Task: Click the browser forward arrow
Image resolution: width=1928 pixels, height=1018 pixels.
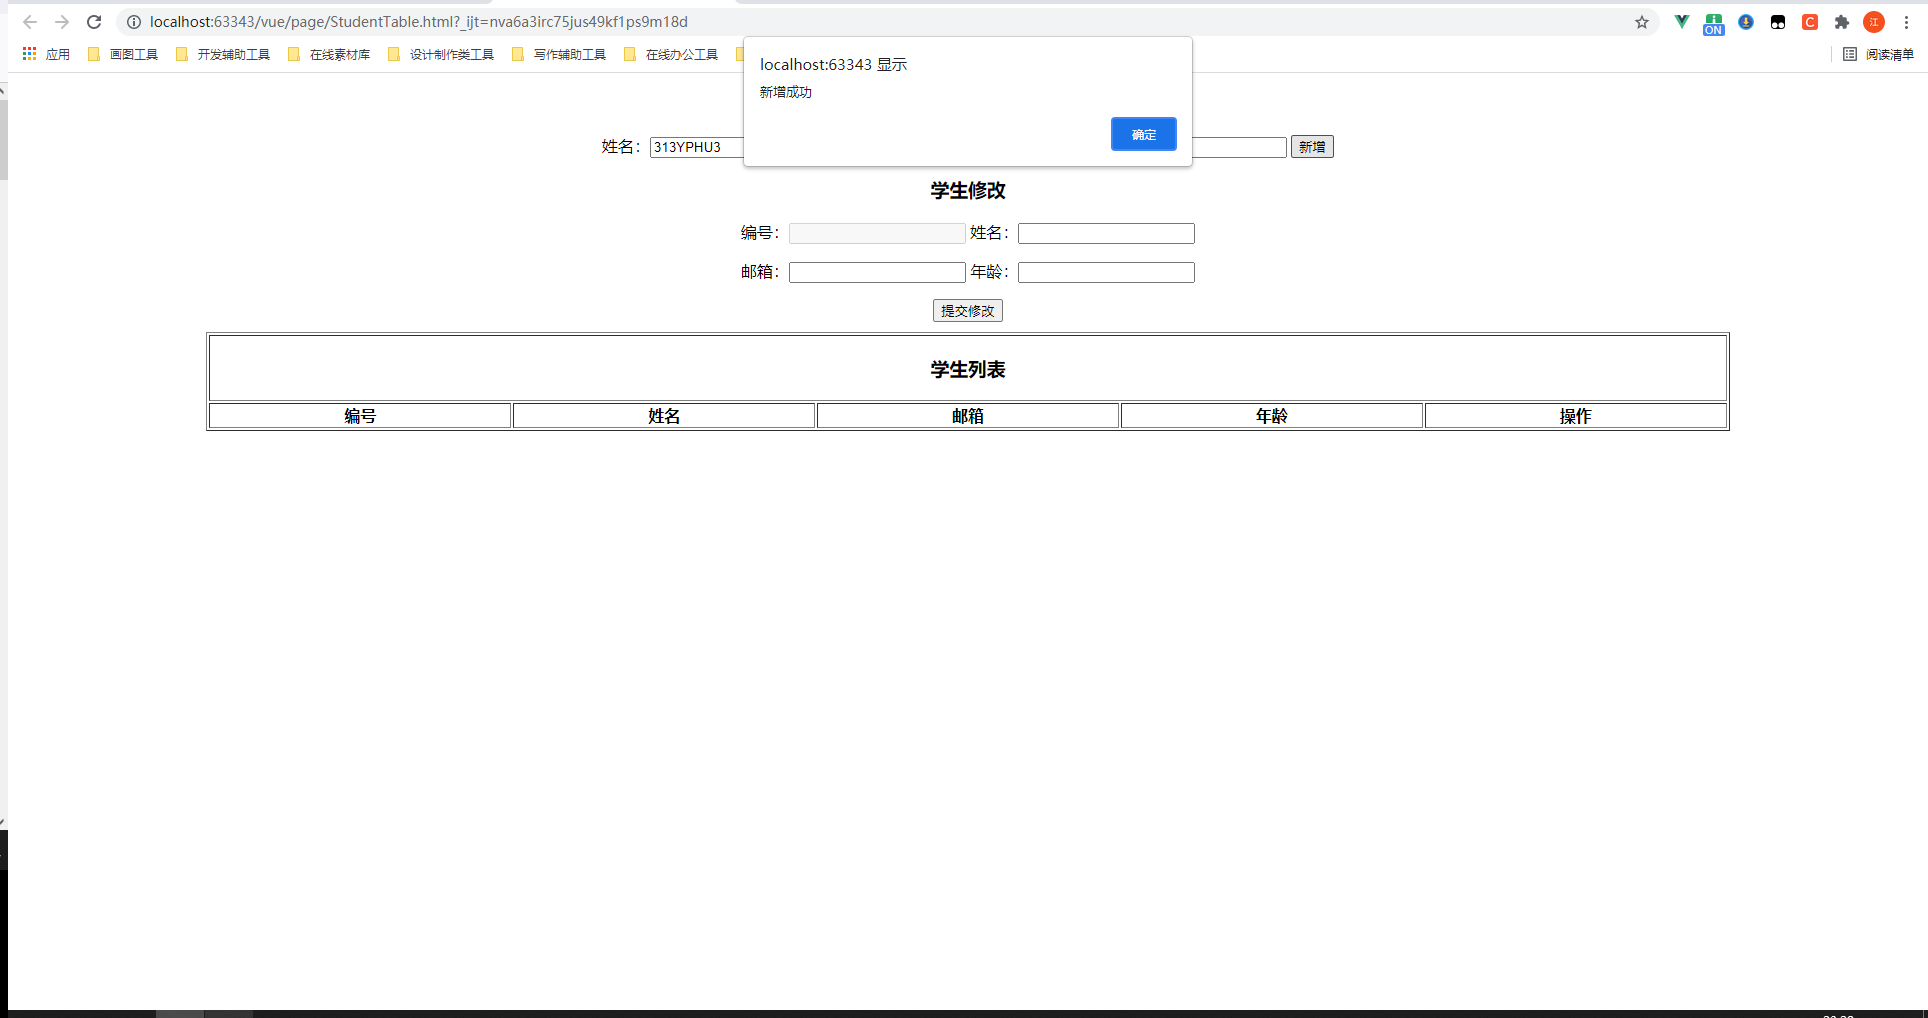Action: point(62,22)
